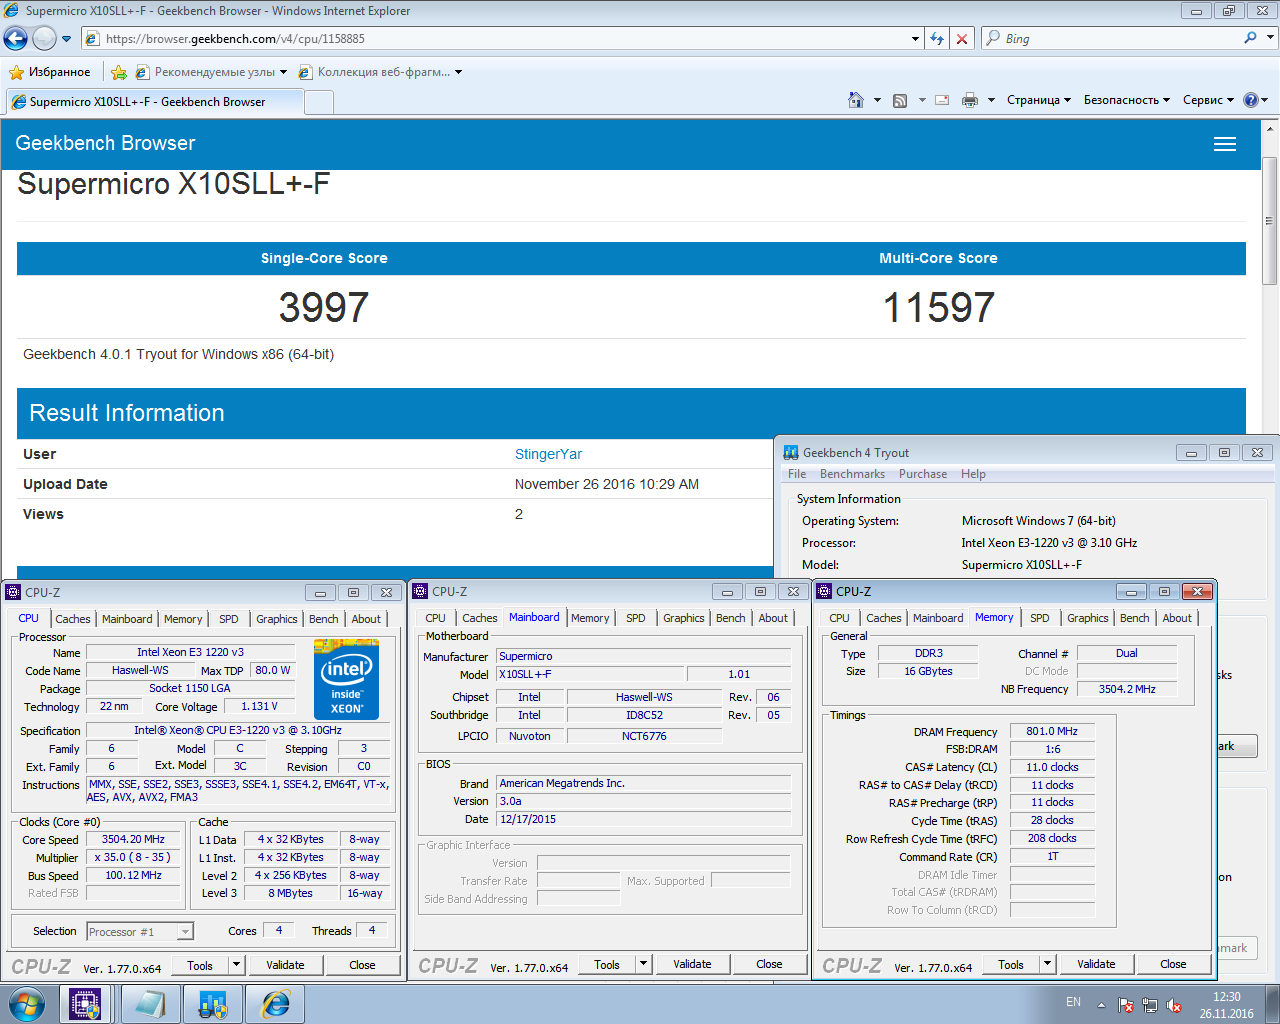Click the network tray icon
Viewport: 1280px width, 1024px height.
[x=1150, y=1005]
